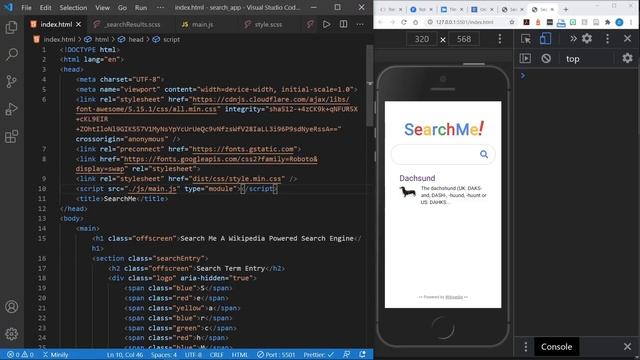
Task: Open the Go menu
Action: tap(122, 7)
